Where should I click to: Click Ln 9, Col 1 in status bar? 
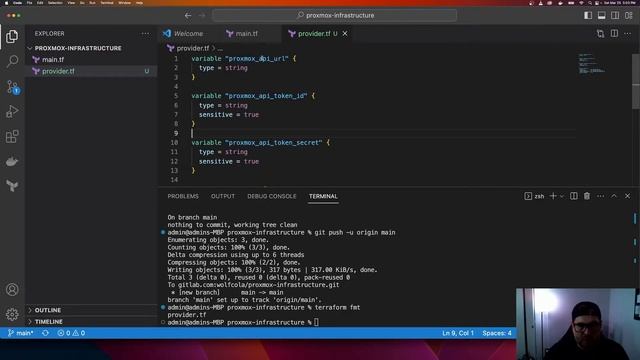click(x=458, y=333)
